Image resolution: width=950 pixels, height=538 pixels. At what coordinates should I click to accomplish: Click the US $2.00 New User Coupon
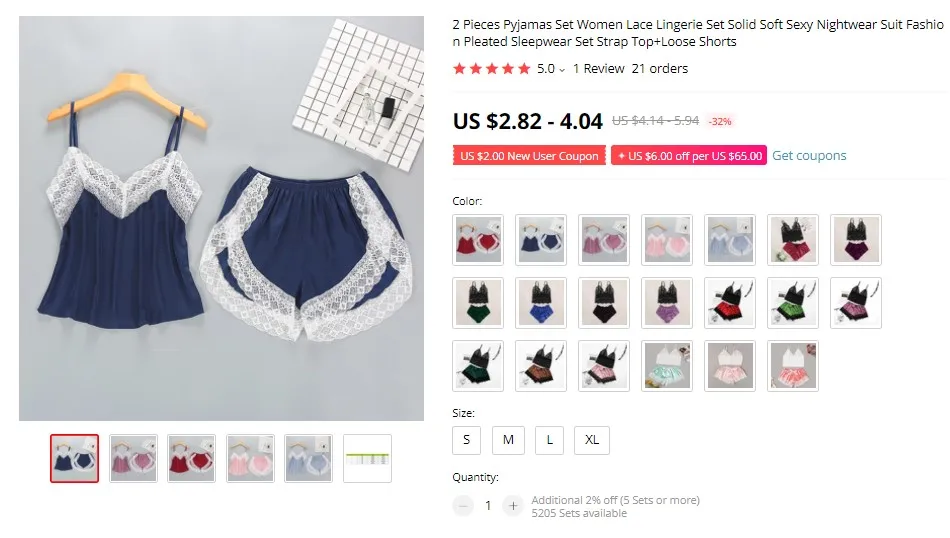point(529,156)
